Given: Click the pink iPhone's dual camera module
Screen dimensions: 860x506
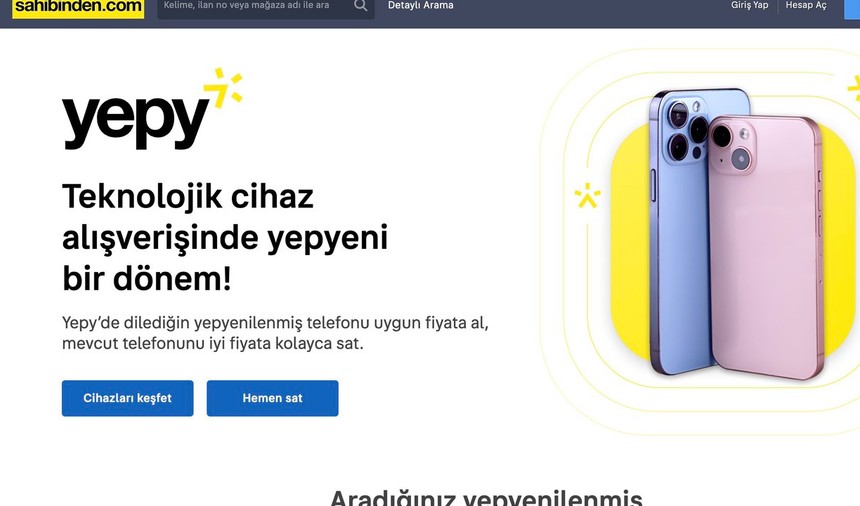Looking at the screenshot, I should point(732,147).
